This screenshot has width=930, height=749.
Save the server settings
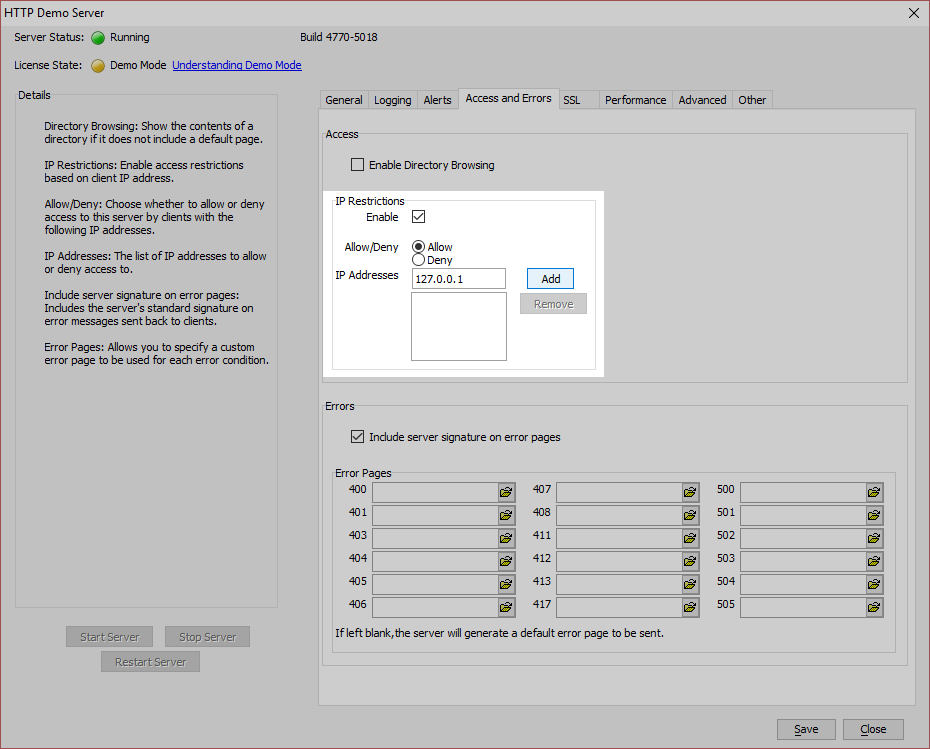pos(806,729)
